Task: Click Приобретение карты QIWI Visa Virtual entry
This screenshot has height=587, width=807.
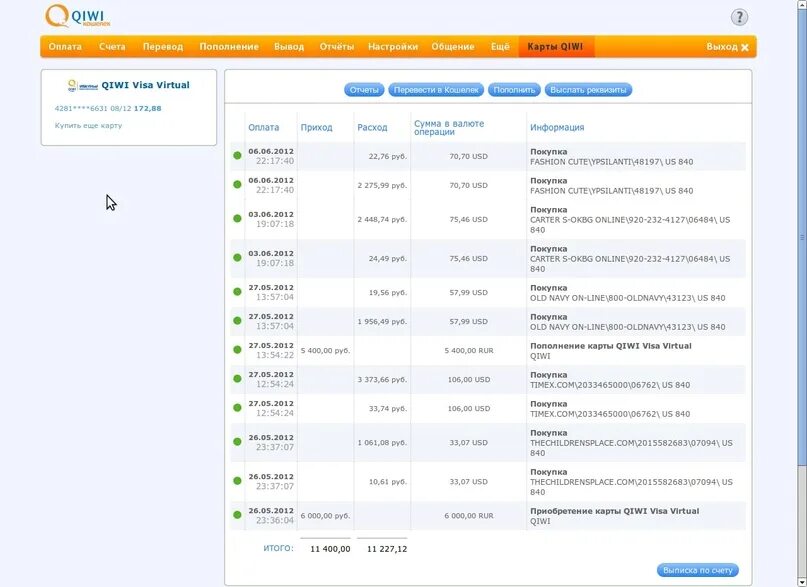Action: [x=615, y=511]
